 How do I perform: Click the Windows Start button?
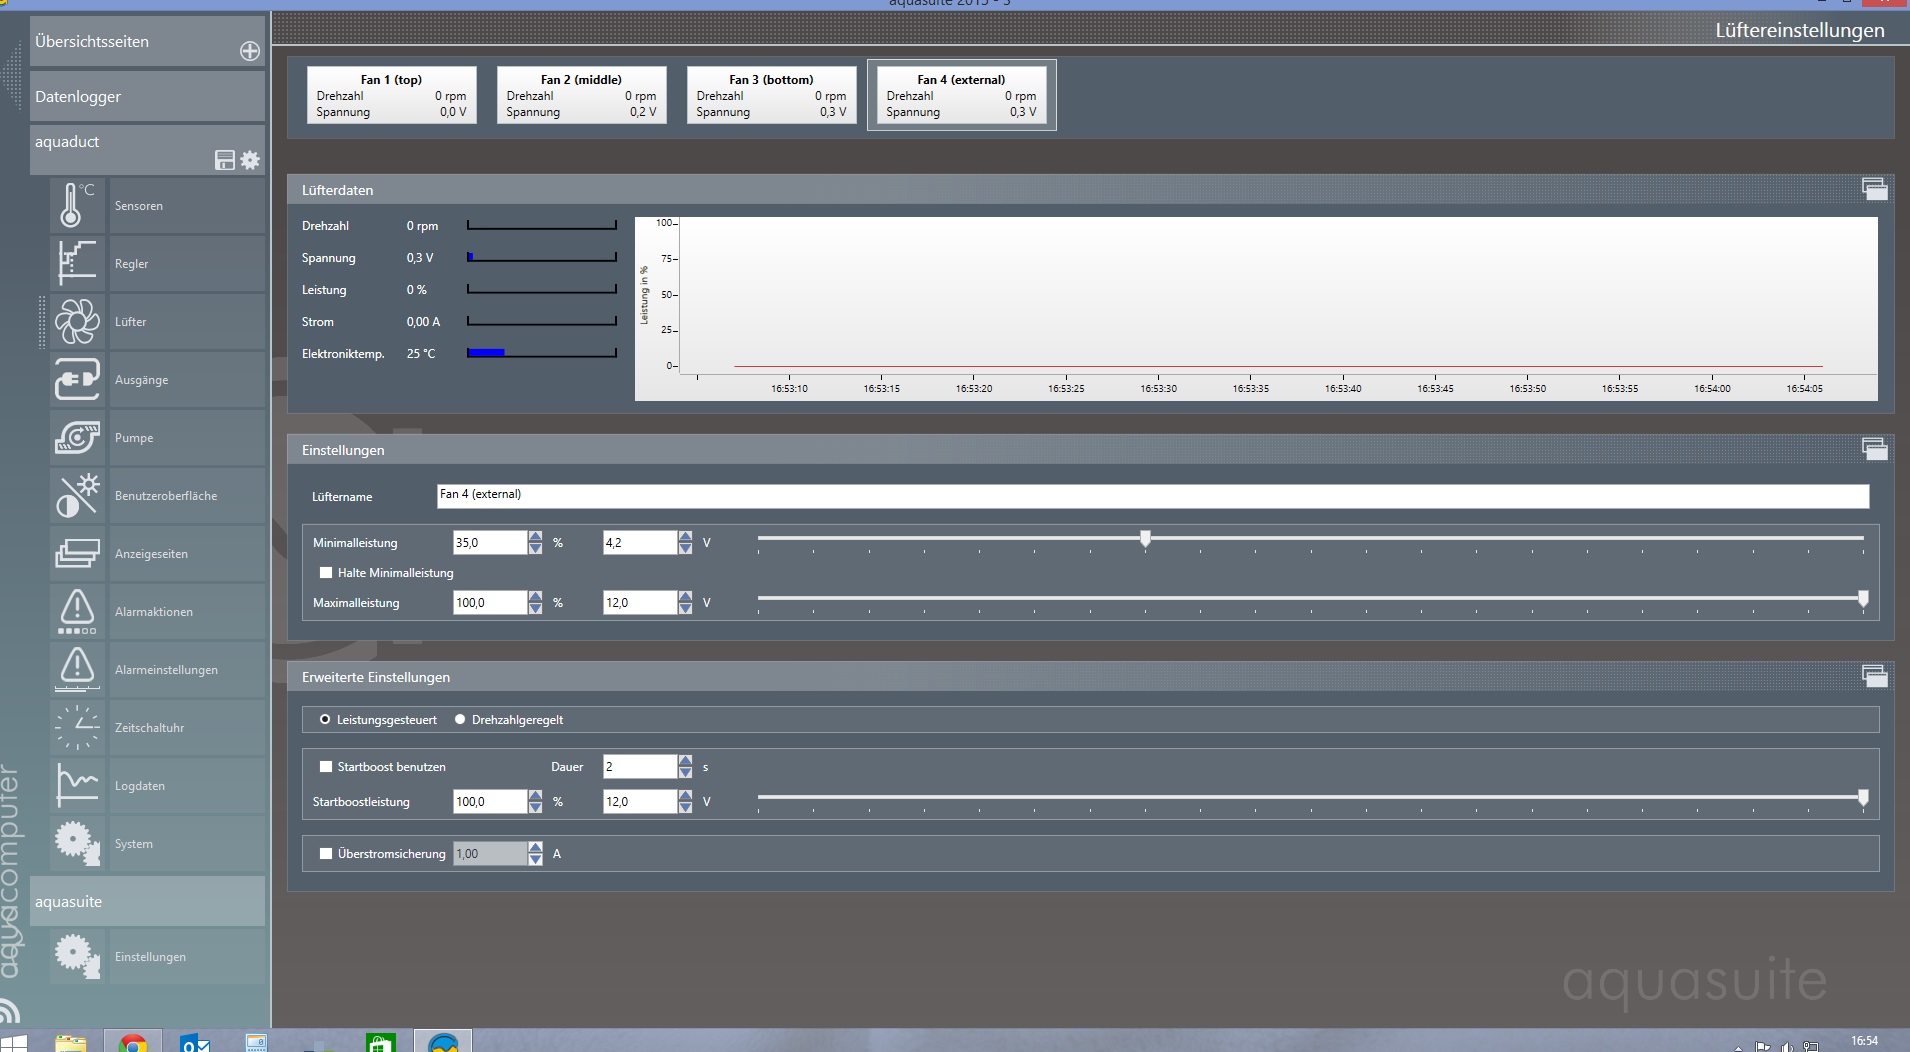13,1044
